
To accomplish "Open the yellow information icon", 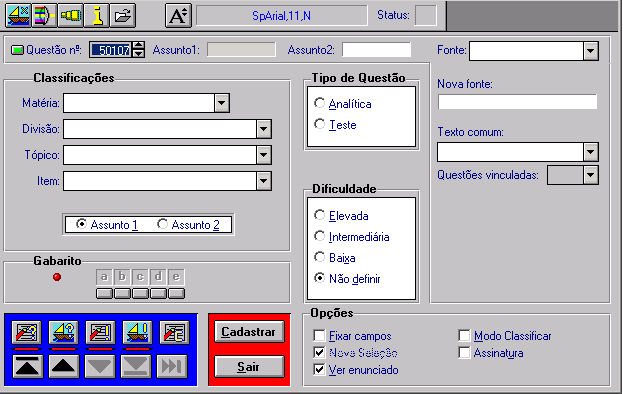I will tap(97, 15).
